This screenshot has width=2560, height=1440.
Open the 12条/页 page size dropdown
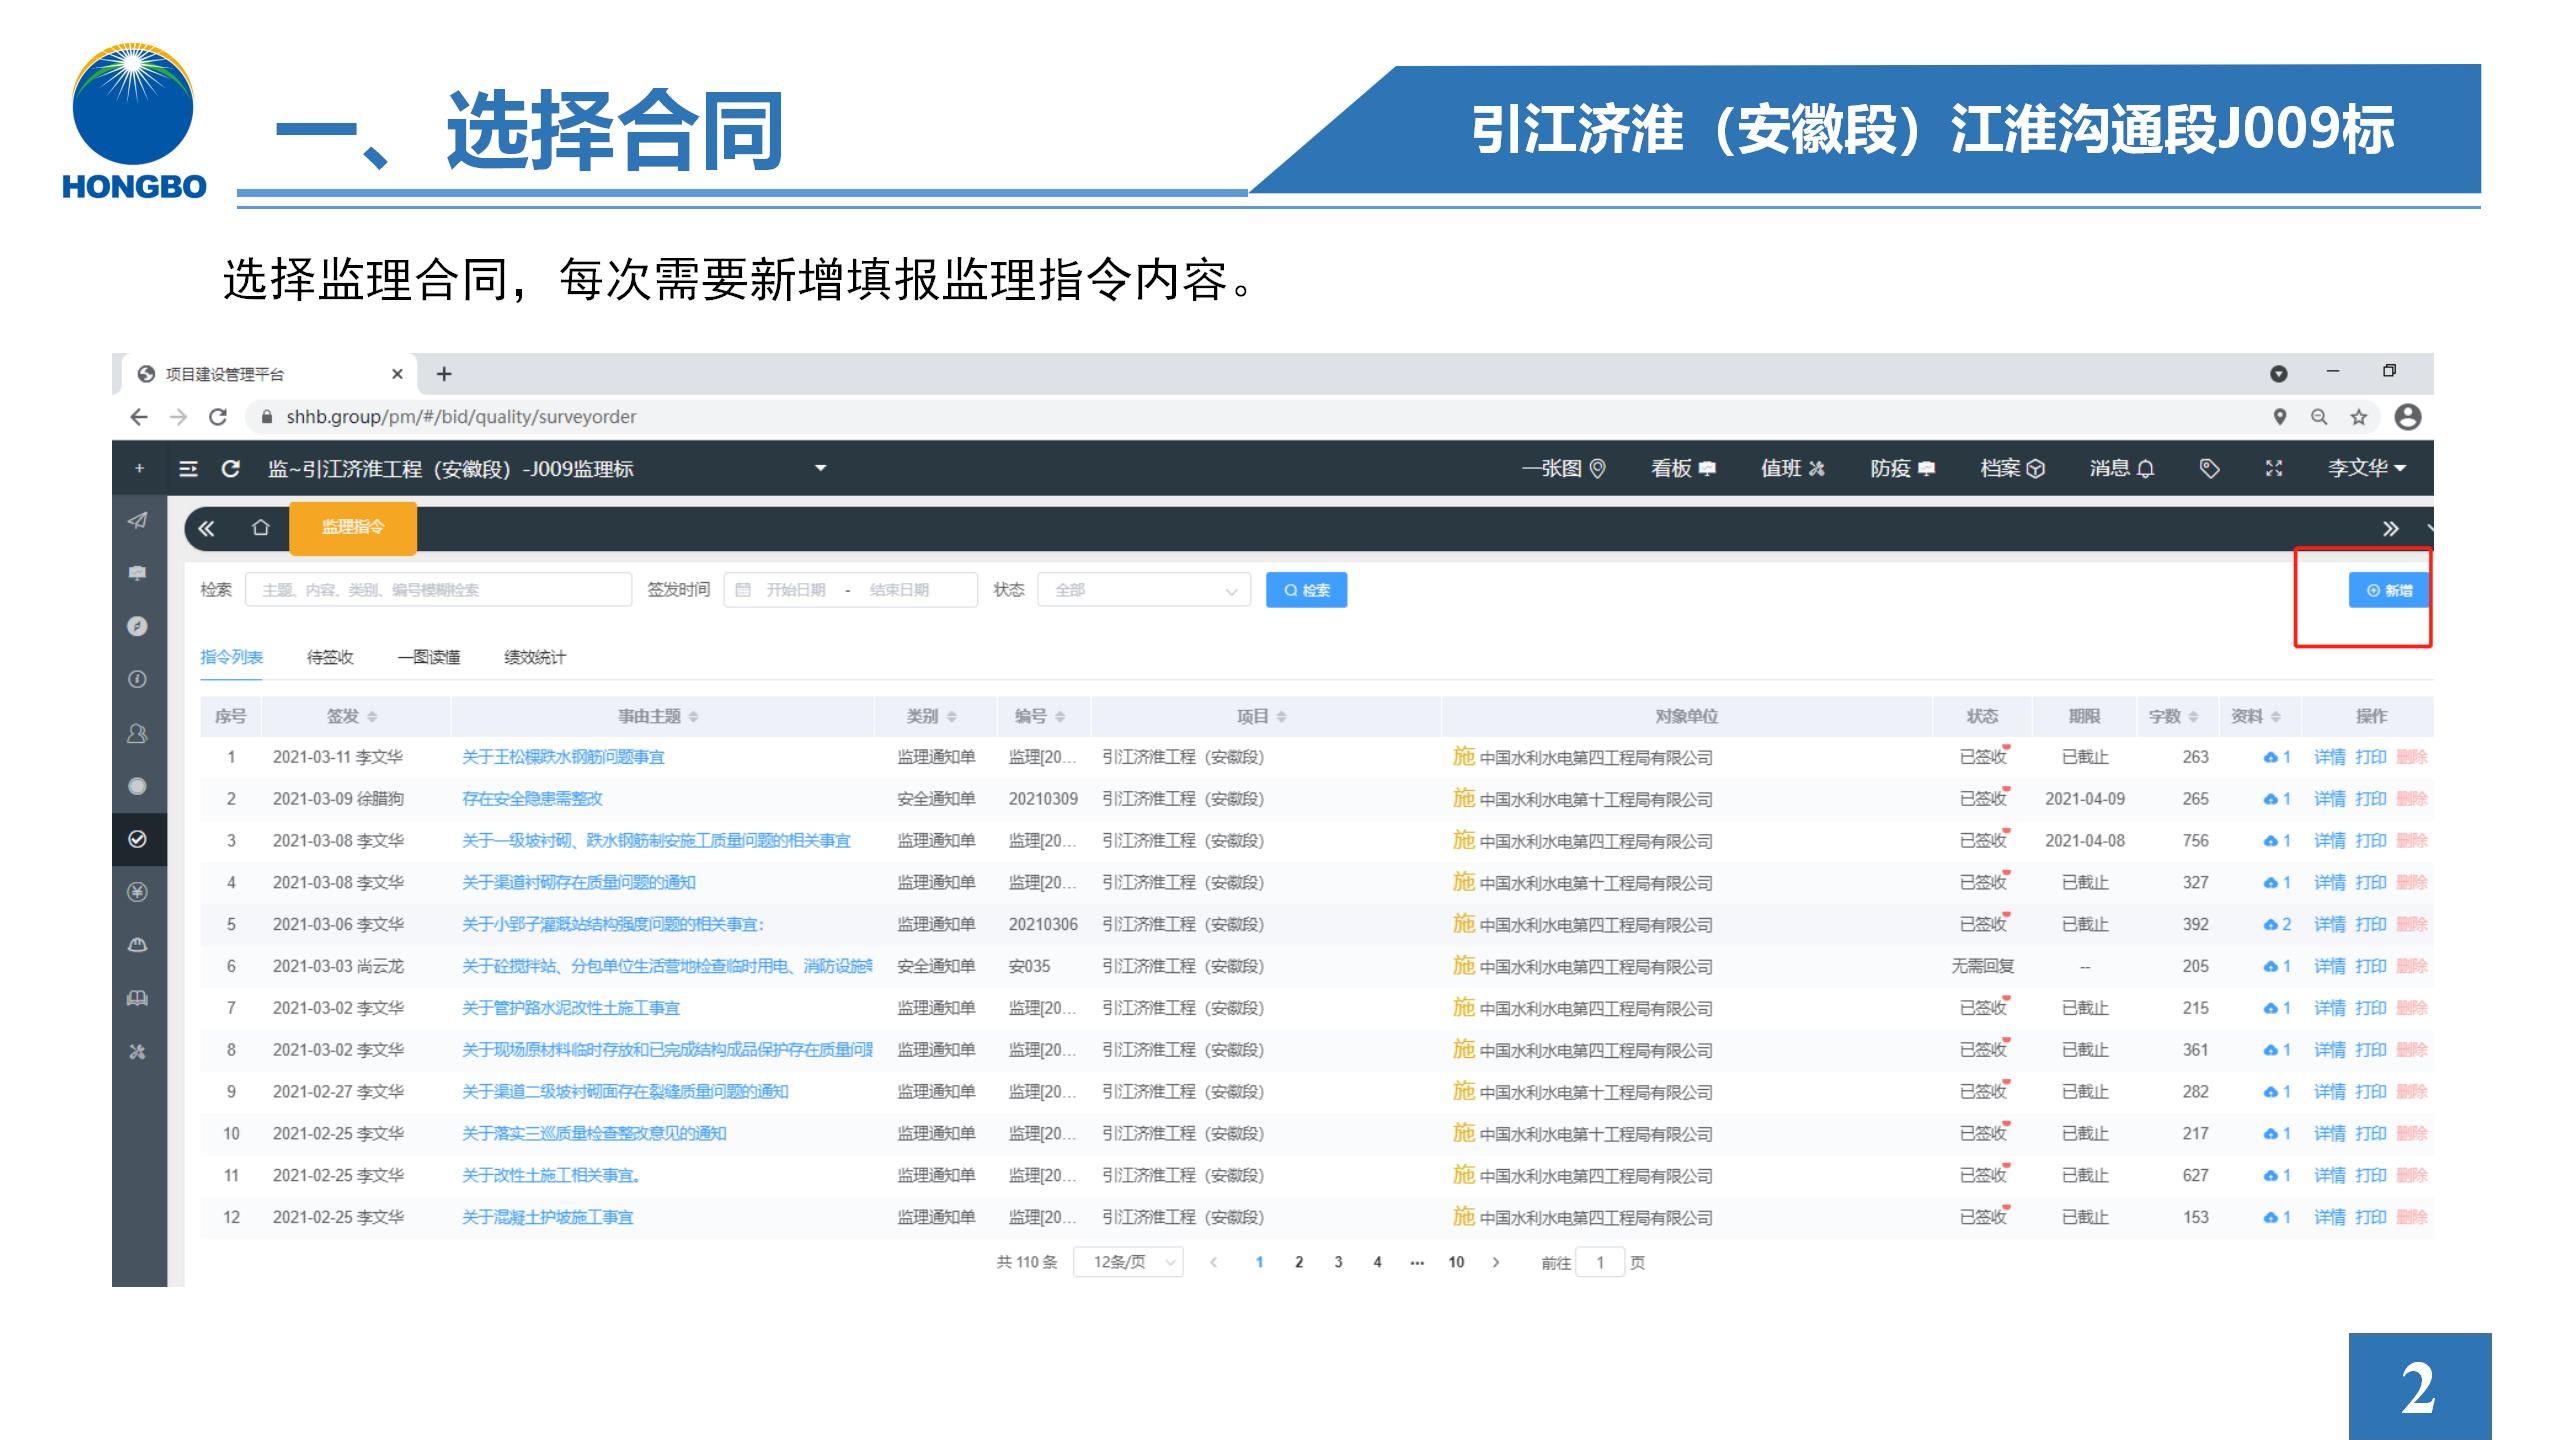1127,1262
